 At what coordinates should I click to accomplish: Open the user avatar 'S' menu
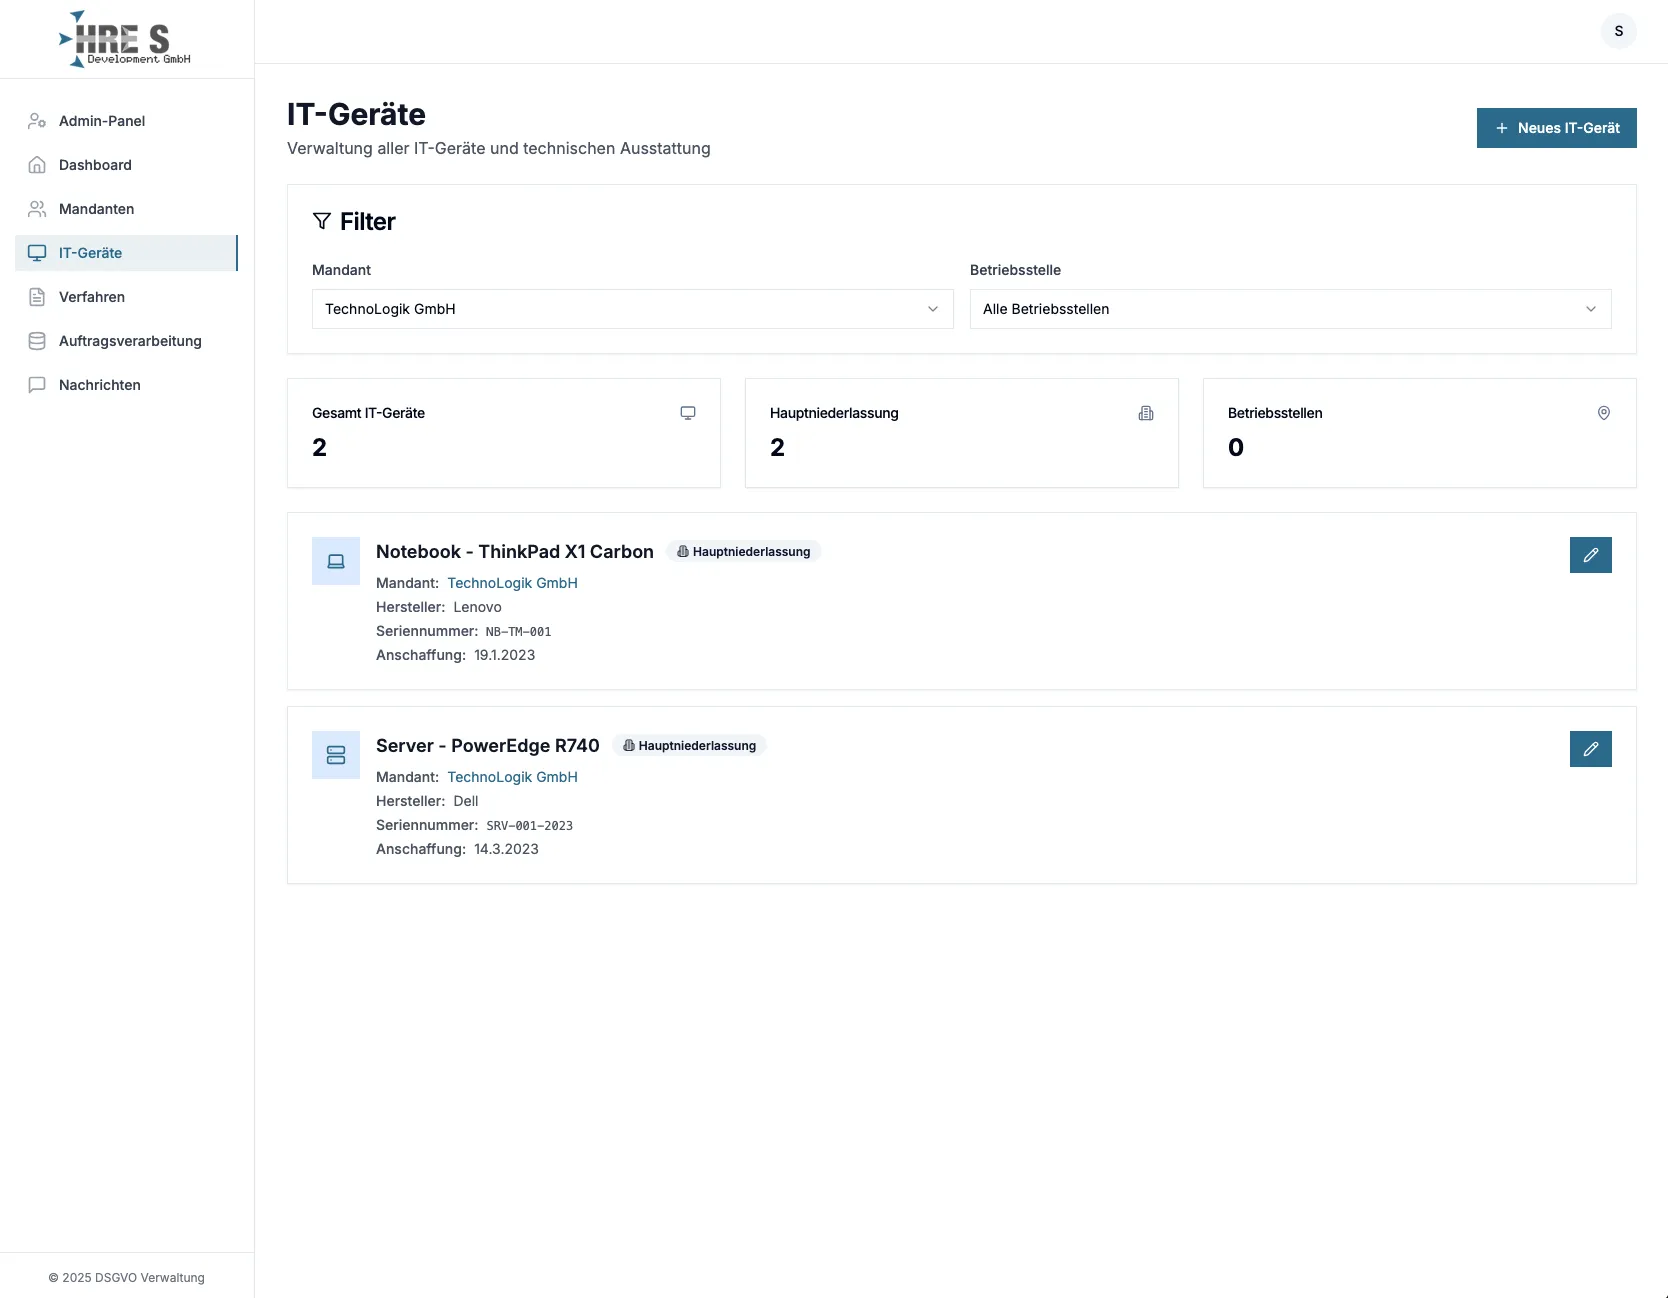(x=1618, y=31)
